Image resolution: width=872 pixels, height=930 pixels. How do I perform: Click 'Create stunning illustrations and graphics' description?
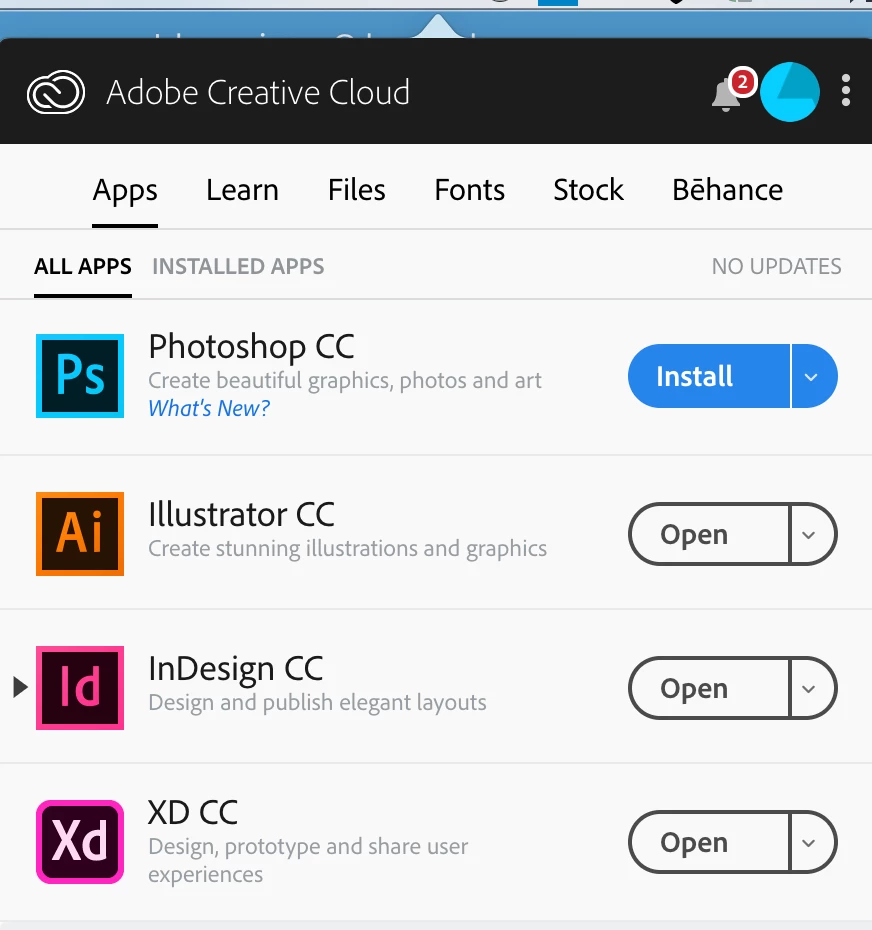click(348, 549)
